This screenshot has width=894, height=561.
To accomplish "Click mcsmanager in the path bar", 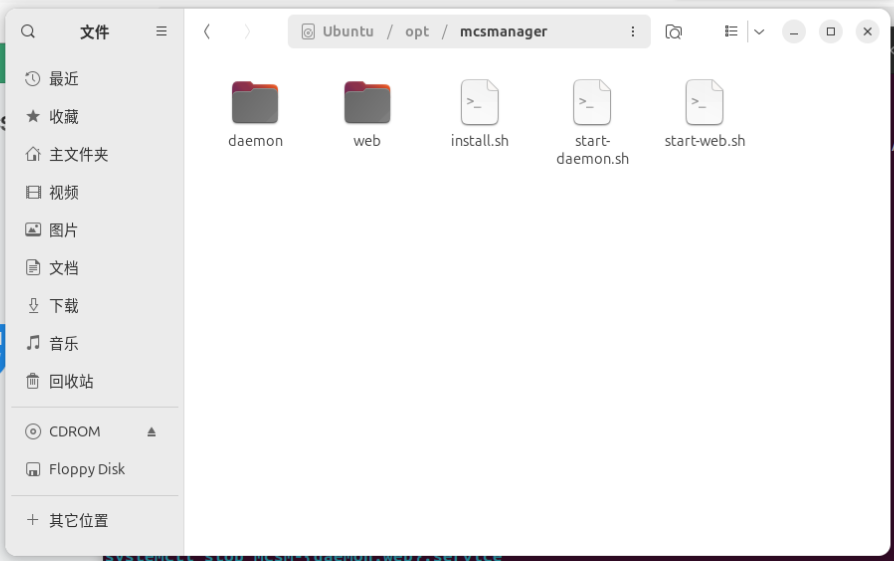I will pos(503,31).
